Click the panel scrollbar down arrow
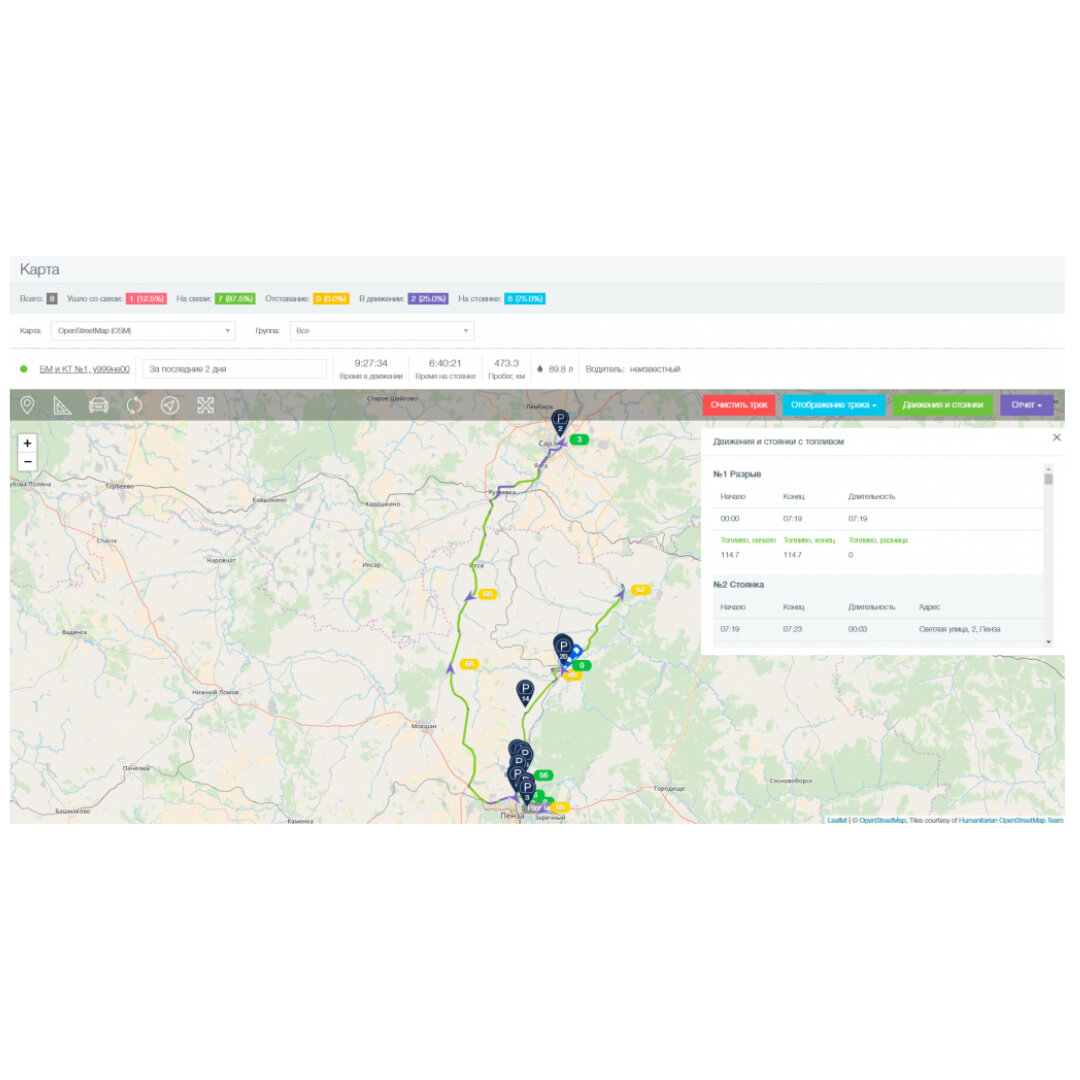The height and width of the screenshot is (1080, 1080). click(x=1048, y=642)
